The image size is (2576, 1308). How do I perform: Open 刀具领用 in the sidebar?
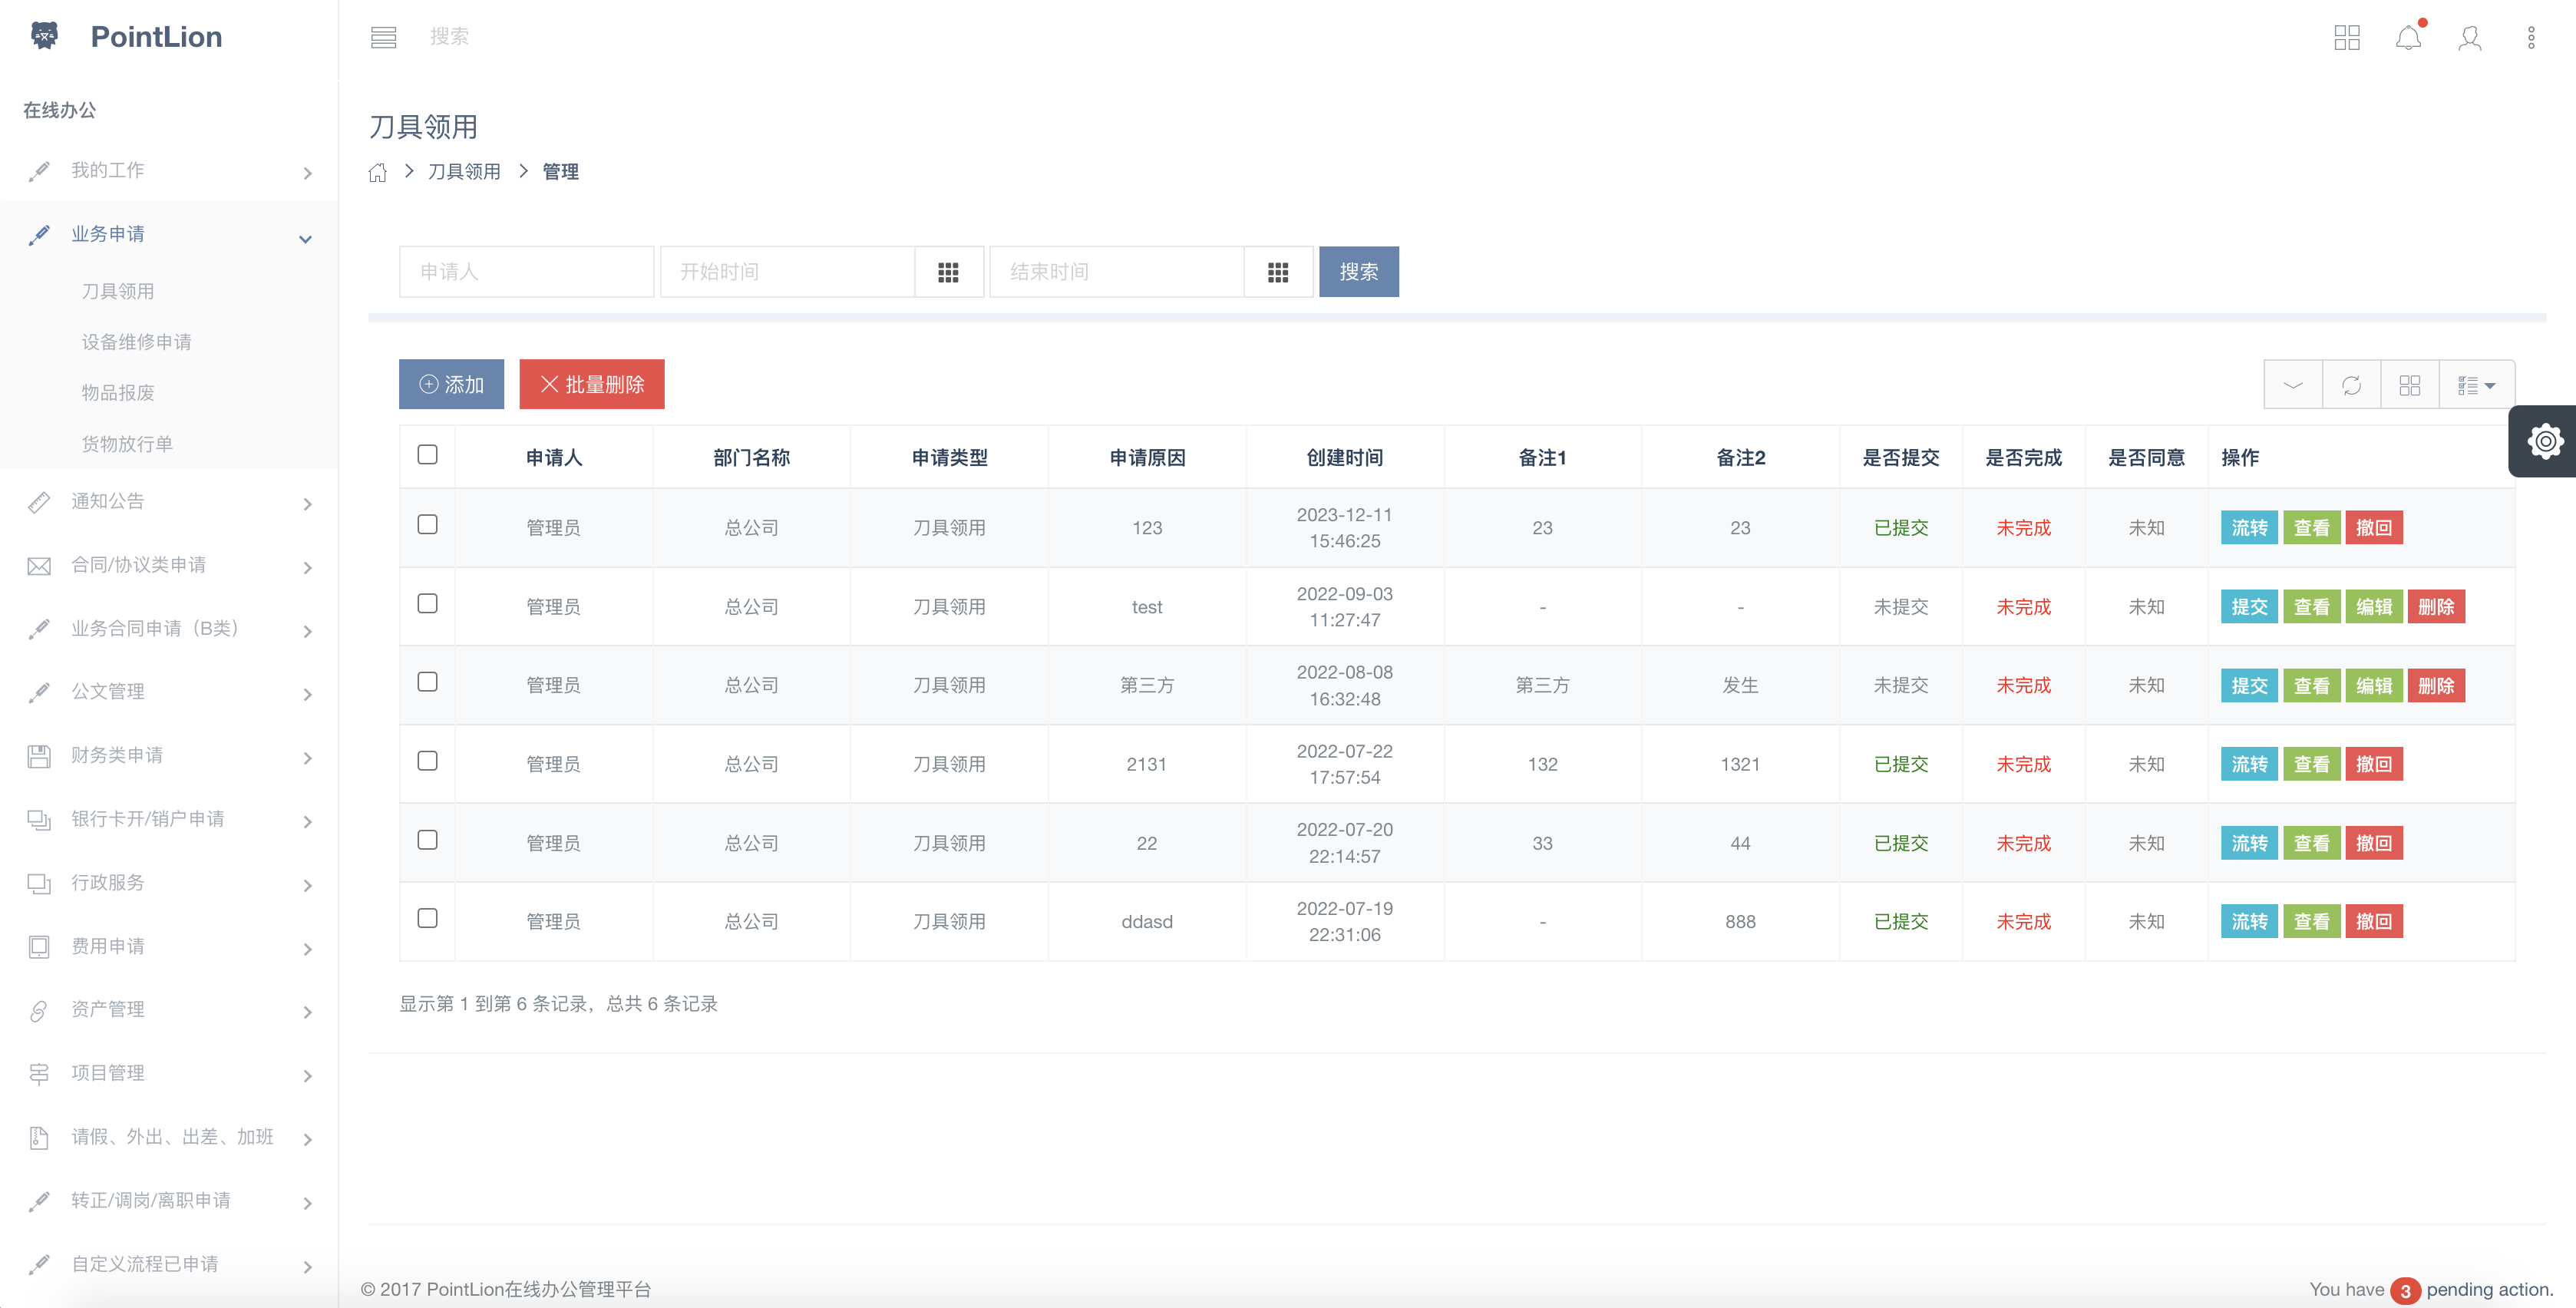118,292
